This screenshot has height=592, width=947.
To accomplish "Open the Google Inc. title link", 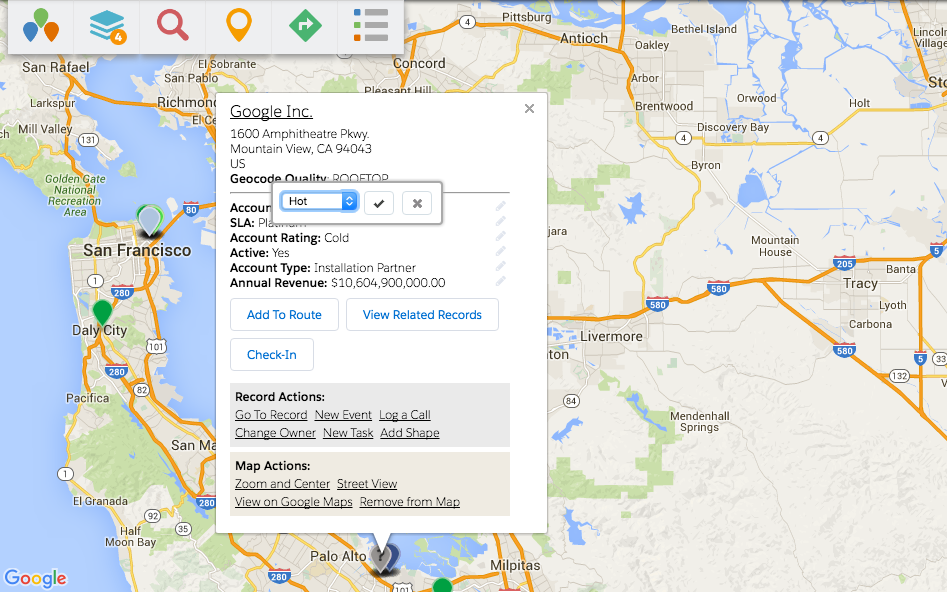I will tap(271, 112).
